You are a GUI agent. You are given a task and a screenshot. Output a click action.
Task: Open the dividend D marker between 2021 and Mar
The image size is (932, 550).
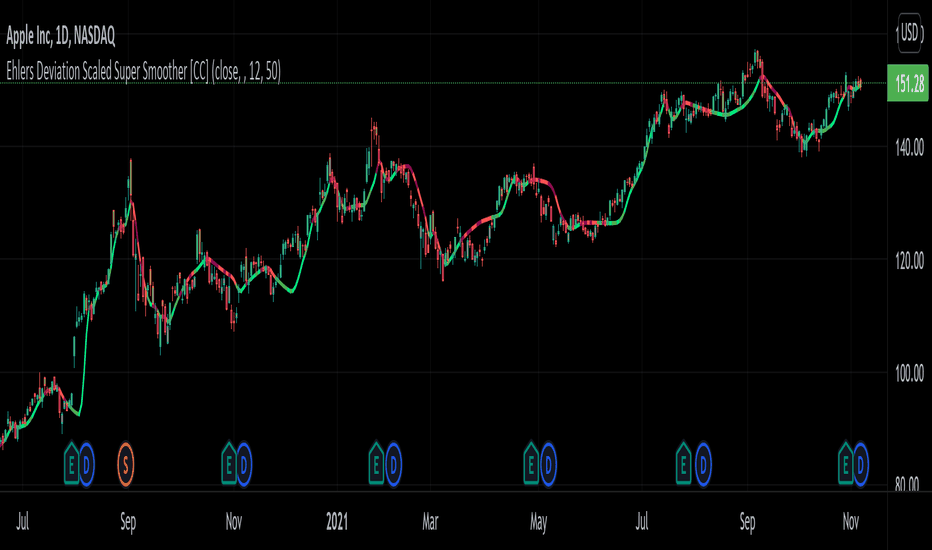pos(393,464)
